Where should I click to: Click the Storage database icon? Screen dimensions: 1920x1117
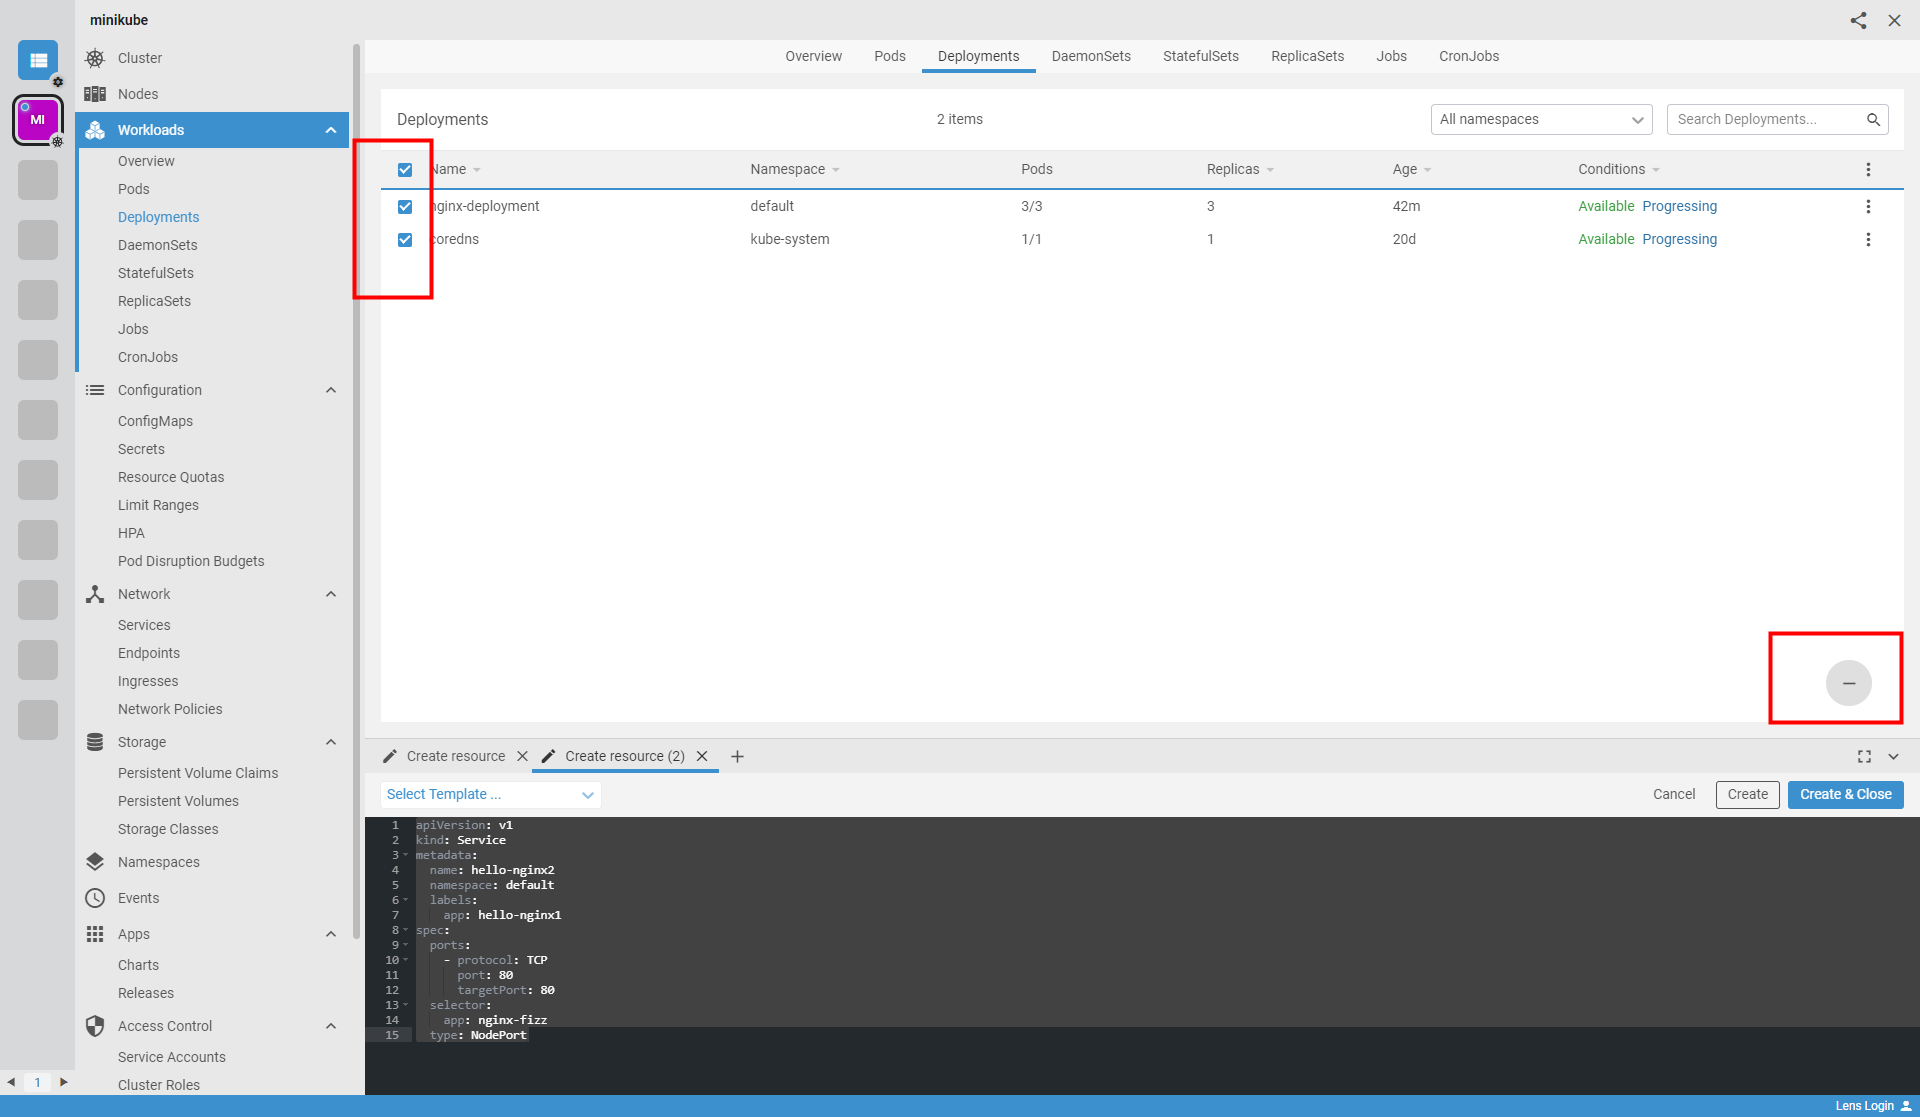(x=95, y=742)
